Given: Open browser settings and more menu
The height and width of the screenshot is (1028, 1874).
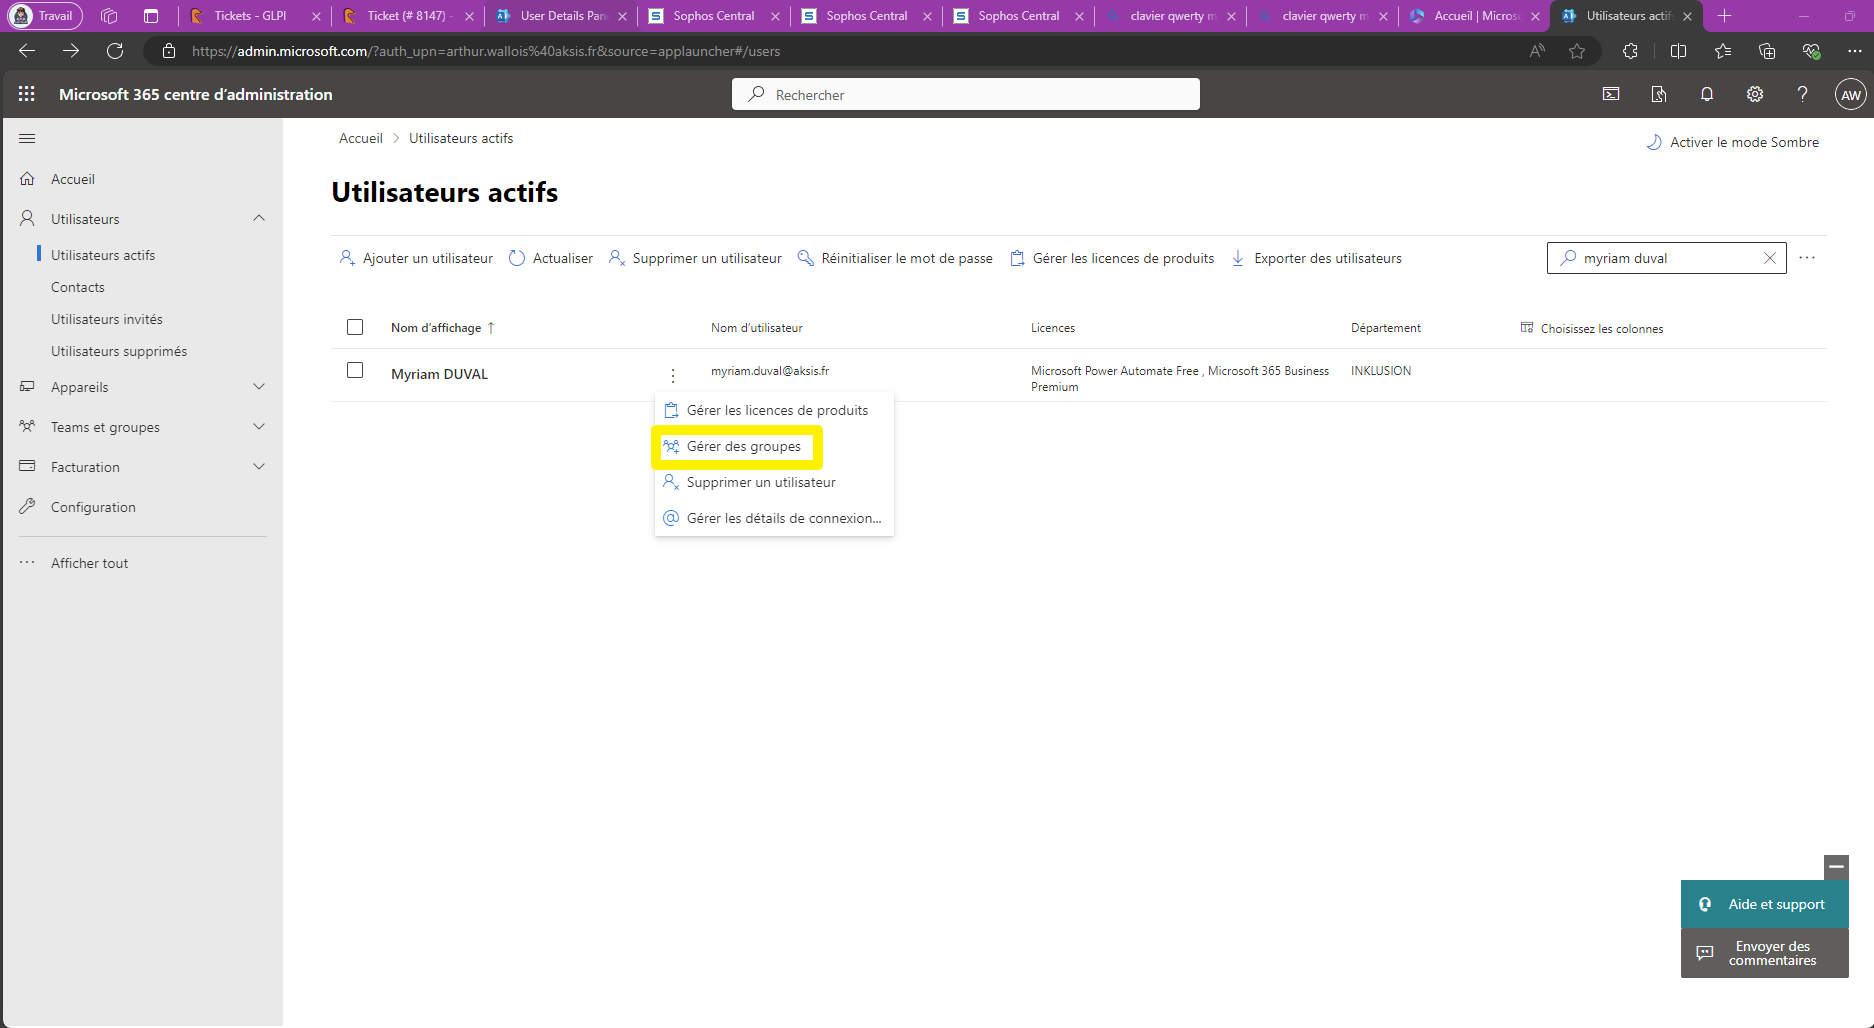Looking at the screenshot, I should pos(1855,51).
